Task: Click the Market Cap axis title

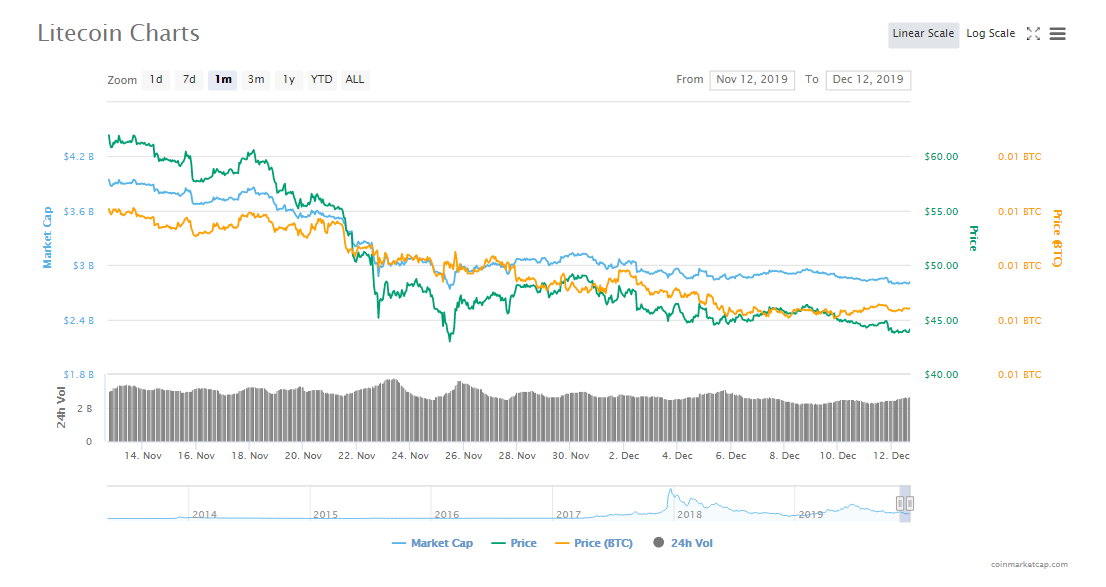Action: click(x=47, y=238)
